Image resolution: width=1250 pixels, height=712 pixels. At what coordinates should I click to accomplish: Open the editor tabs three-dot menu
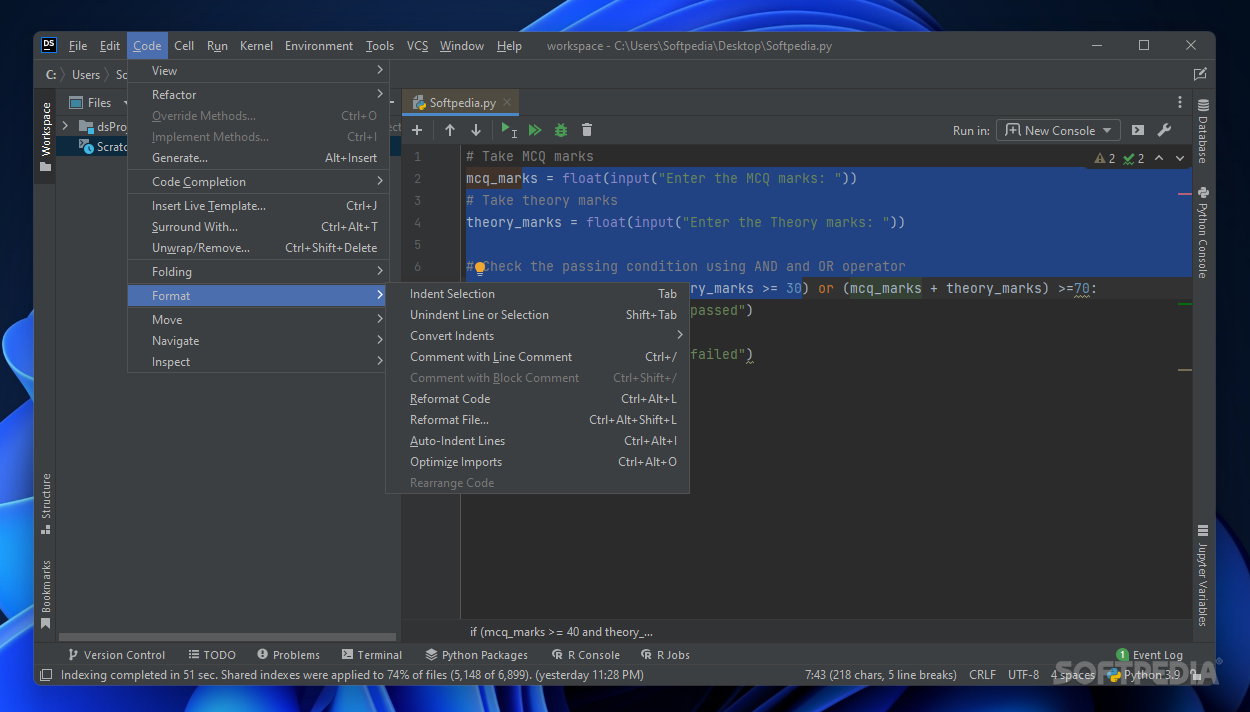click(1180, 102)
